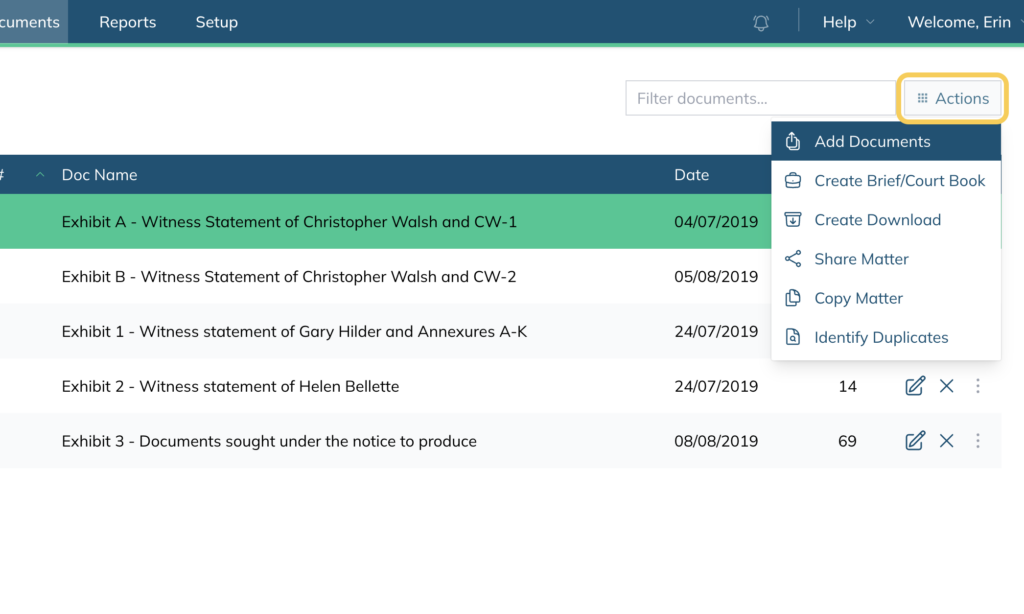
Task: Click the Share Matter icon
Action: (793, 259)
